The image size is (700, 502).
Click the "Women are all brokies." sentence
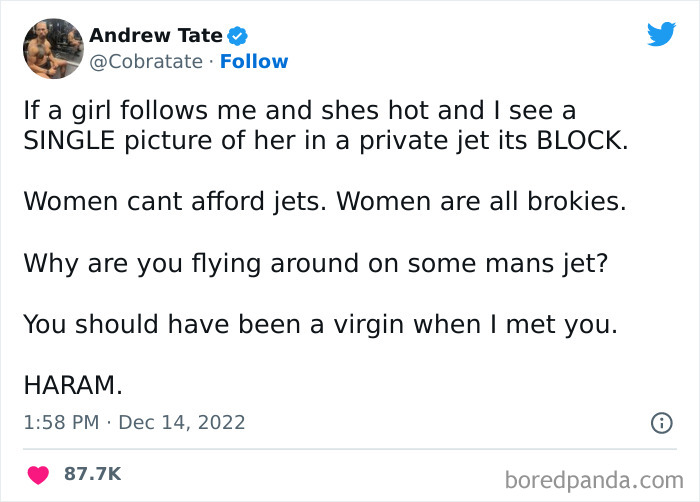point(481,201)
